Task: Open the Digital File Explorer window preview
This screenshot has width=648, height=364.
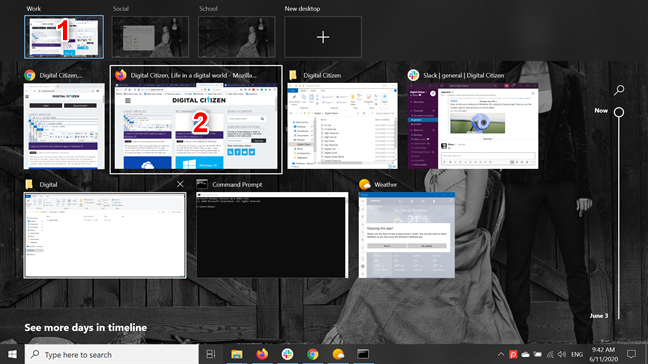Action: [105, 235]
